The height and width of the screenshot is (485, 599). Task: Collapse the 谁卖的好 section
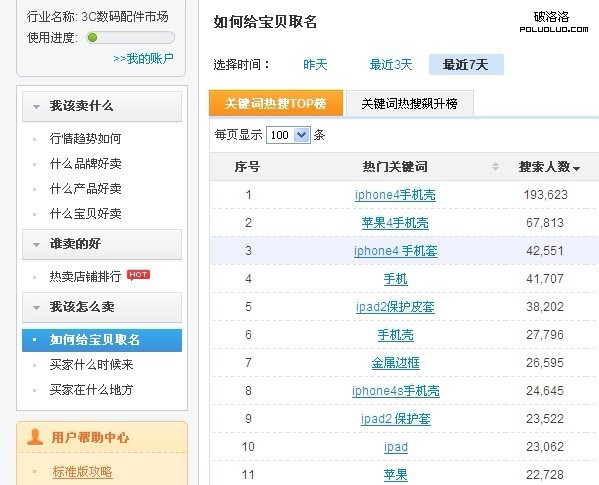36,244
